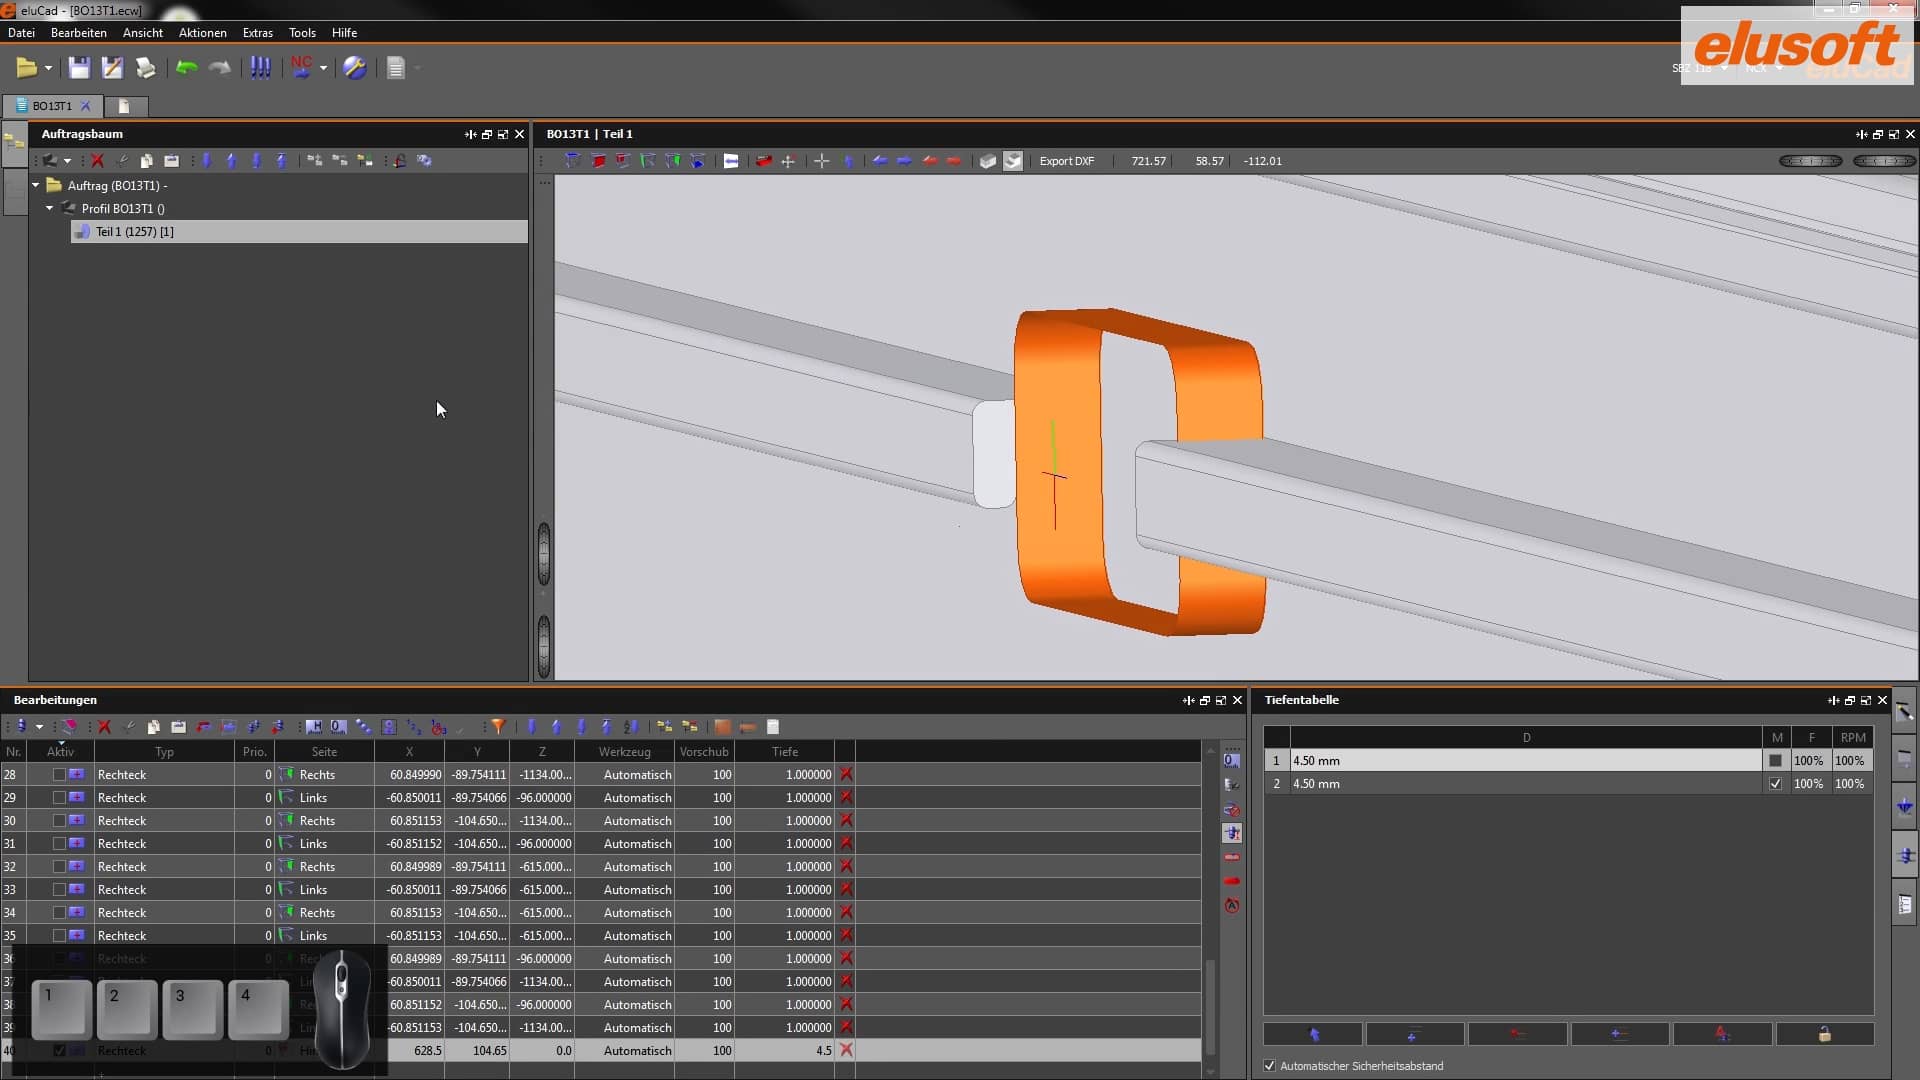Delete with the red X in Auftragsbaum toolbar
Viewport: 1920px width, 1080px height.
pos(97,160)
